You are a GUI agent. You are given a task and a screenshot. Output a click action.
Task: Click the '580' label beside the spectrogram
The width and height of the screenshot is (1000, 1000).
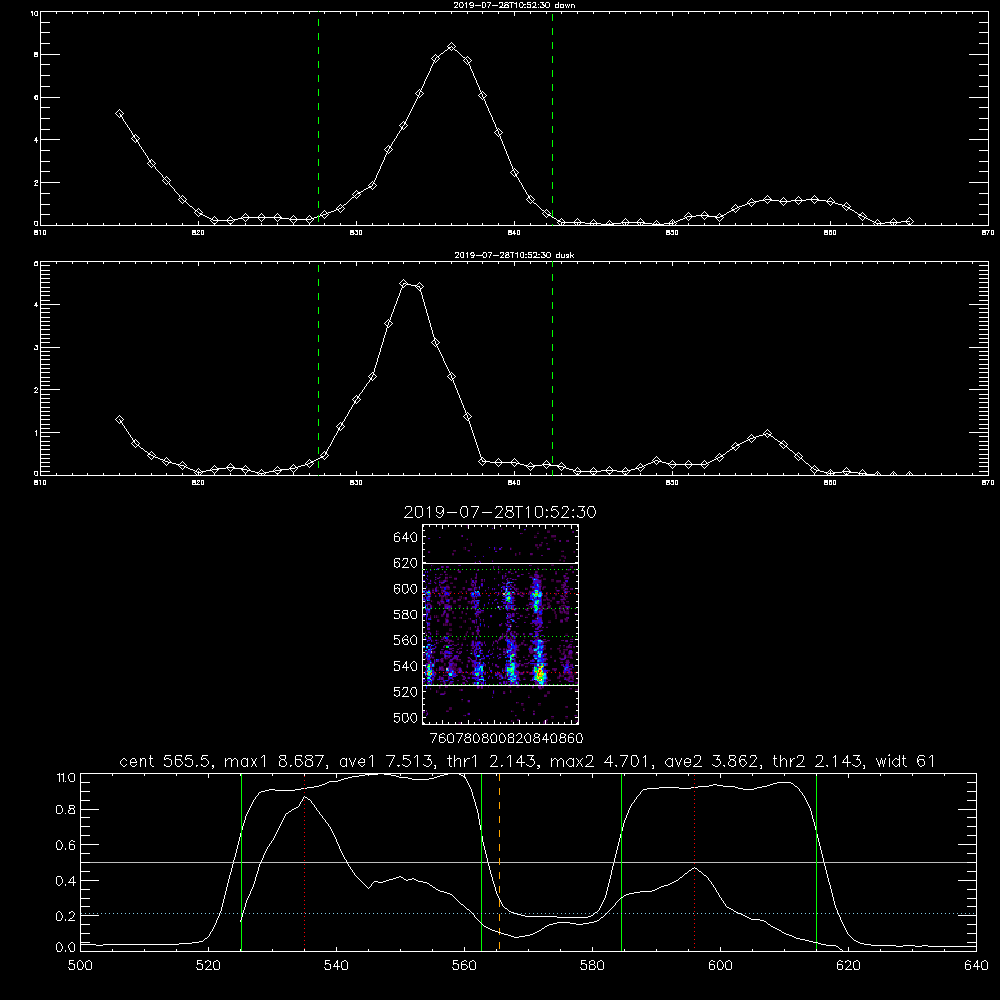(406, 614)
